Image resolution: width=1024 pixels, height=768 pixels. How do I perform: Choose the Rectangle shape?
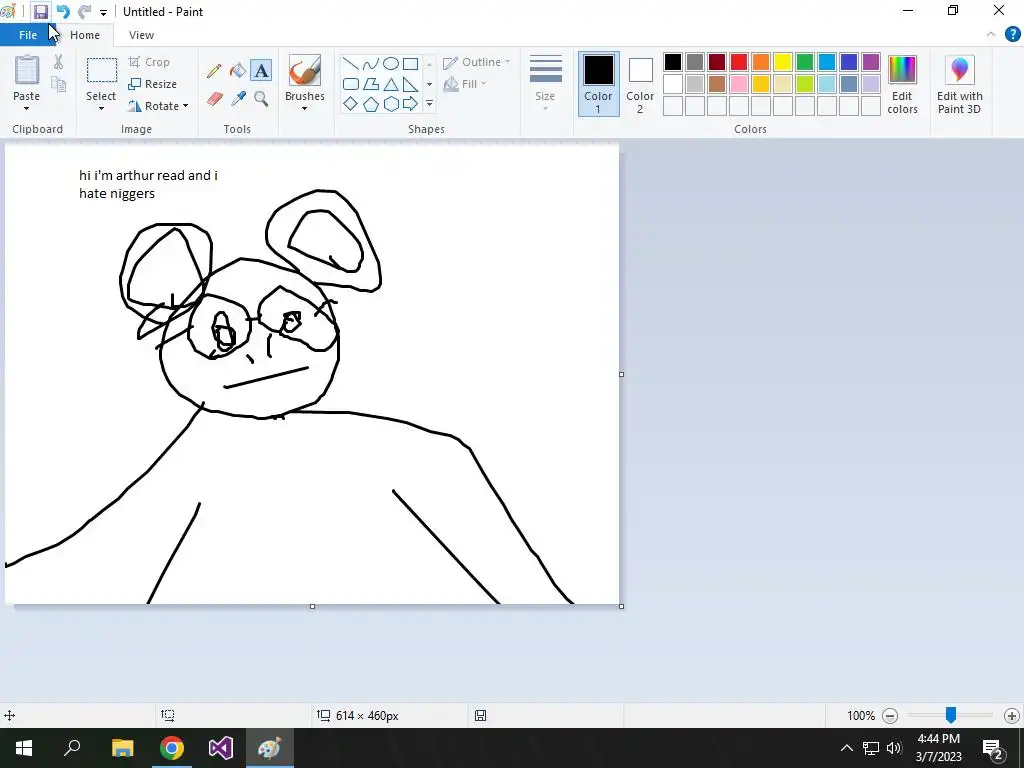pyautogui.click(x=411, y=63)
